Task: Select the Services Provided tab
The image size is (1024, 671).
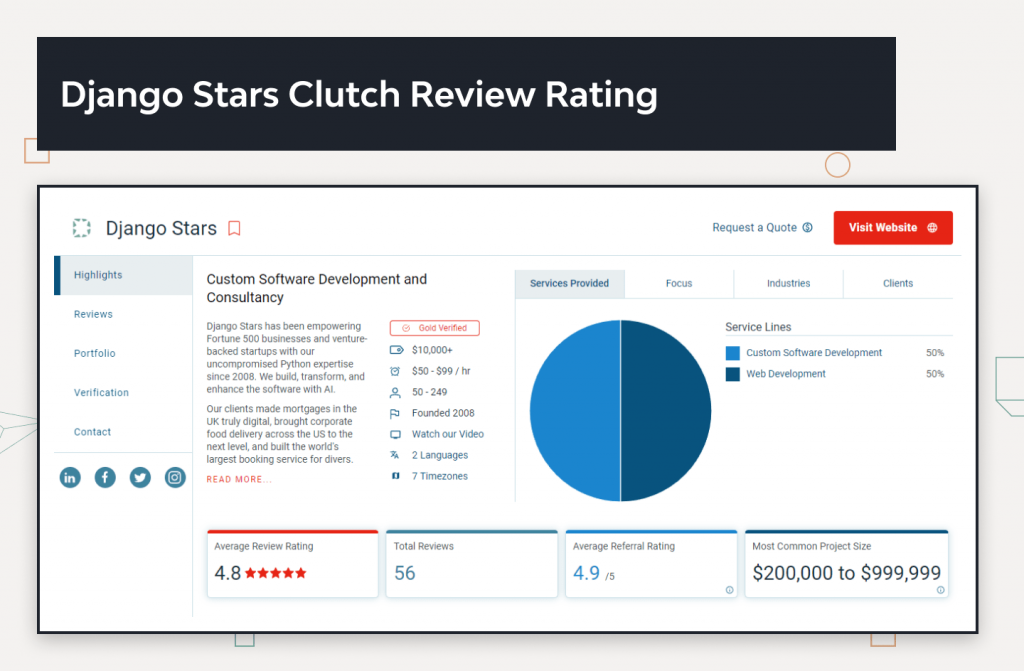Action: point(569,284)
